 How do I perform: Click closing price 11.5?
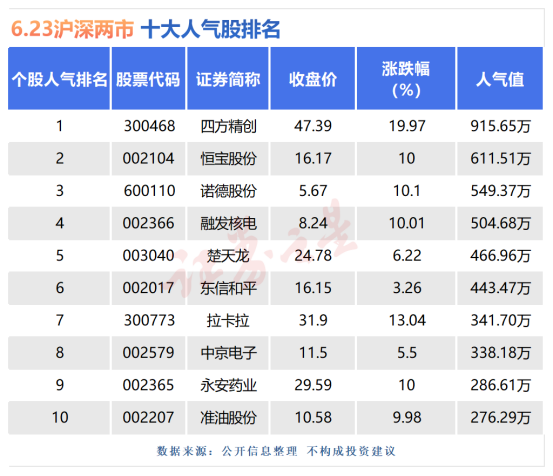[313, 353]
